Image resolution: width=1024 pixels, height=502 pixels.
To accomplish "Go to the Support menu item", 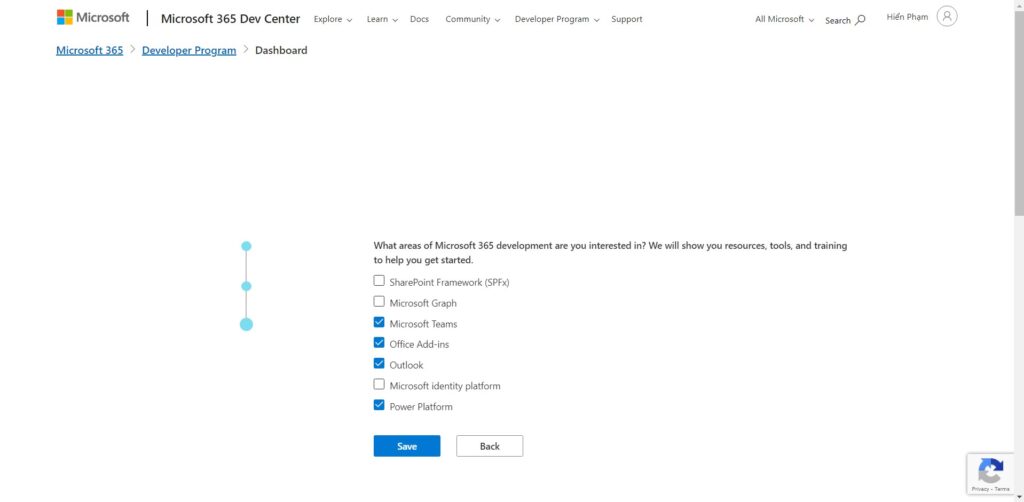I will coord(627,19).
